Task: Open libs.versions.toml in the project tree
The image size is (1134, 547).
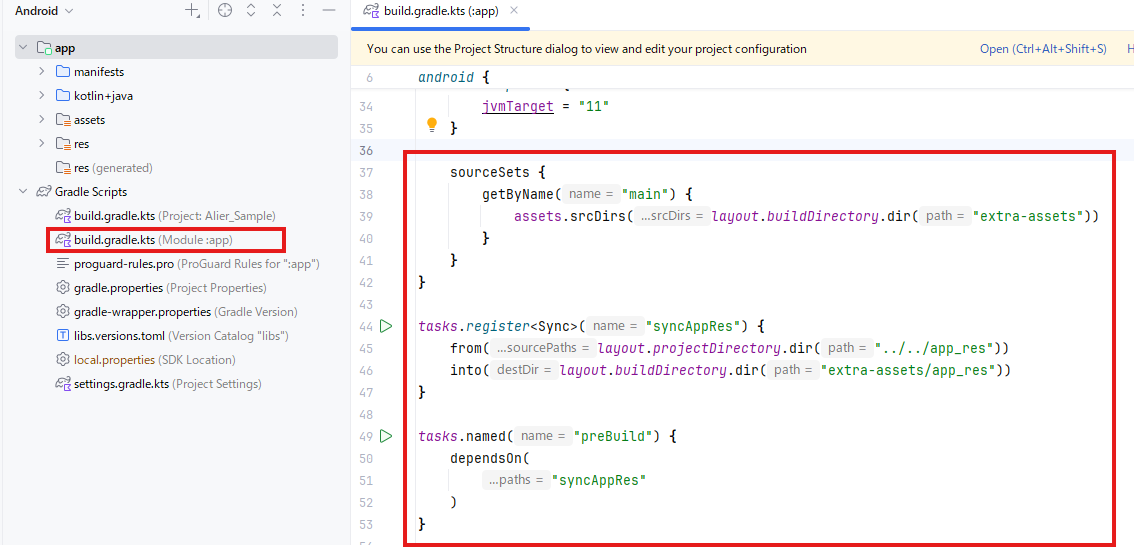Action: pos(120,336)
